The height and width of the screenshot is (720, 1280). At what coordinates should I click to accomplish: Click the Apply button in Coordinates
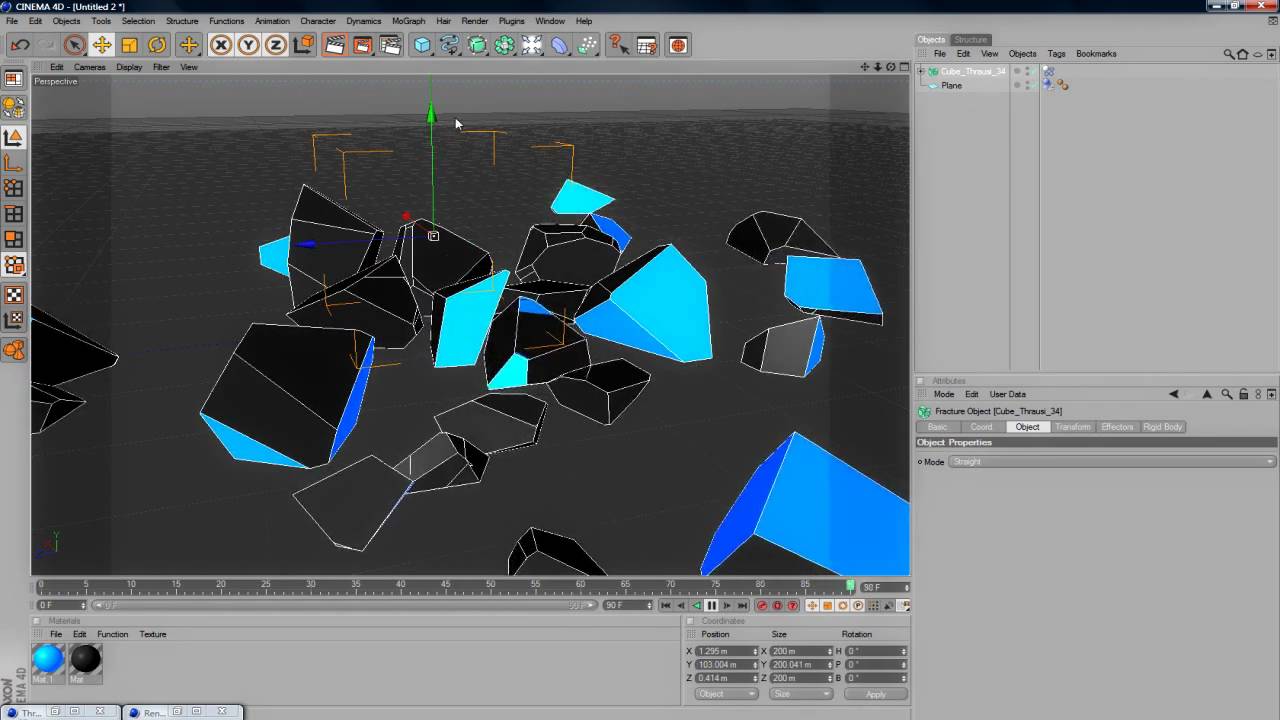click(875, 694)
